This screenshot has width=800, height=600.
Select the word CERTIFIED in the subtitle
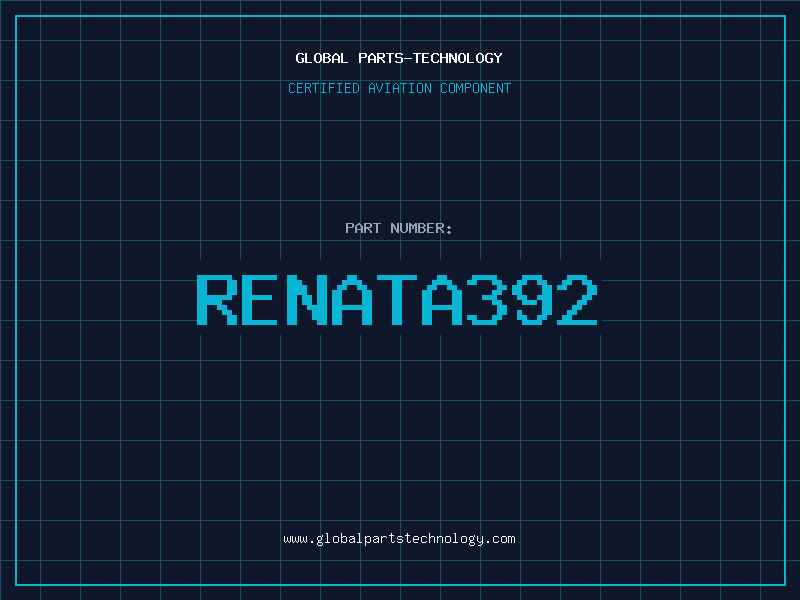325,88
